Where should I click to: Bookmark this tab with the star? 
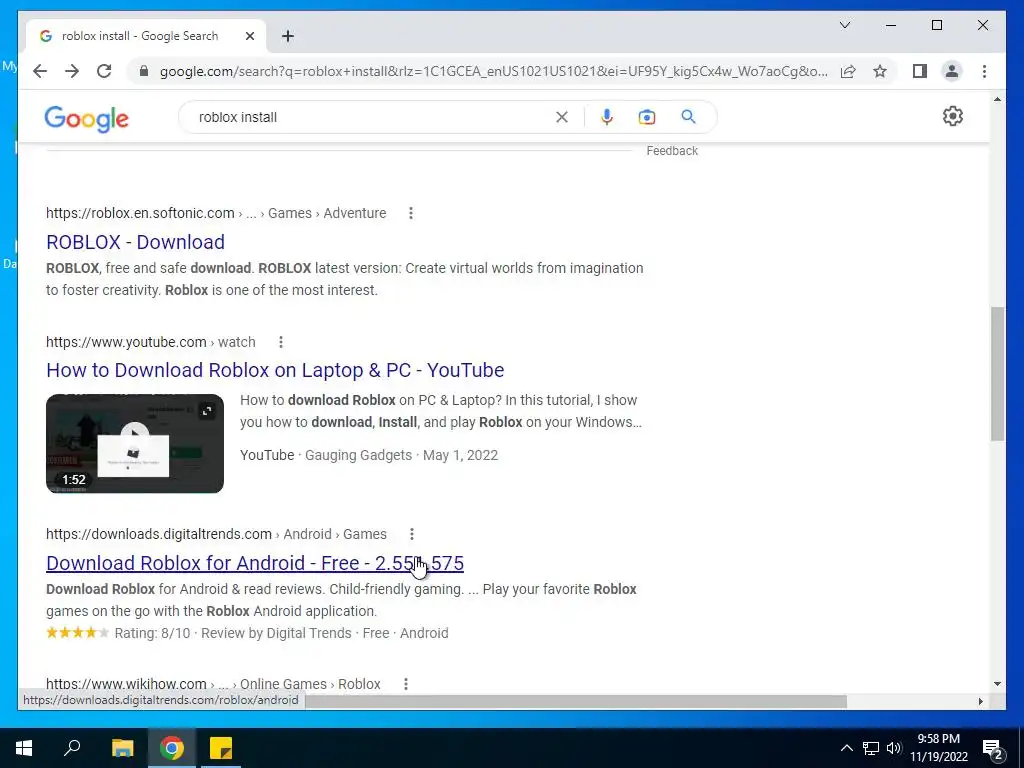pos(880,71)
